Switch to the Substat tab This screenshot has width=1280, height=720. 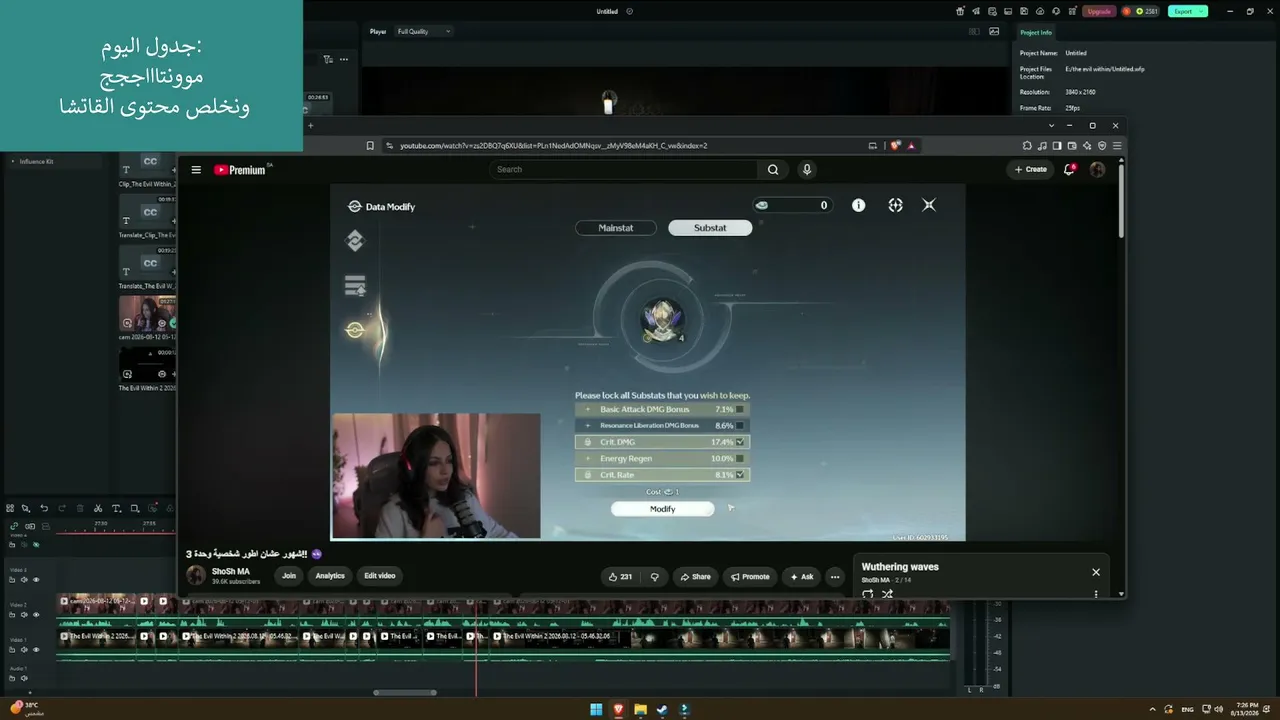click(x=710, y=228)
